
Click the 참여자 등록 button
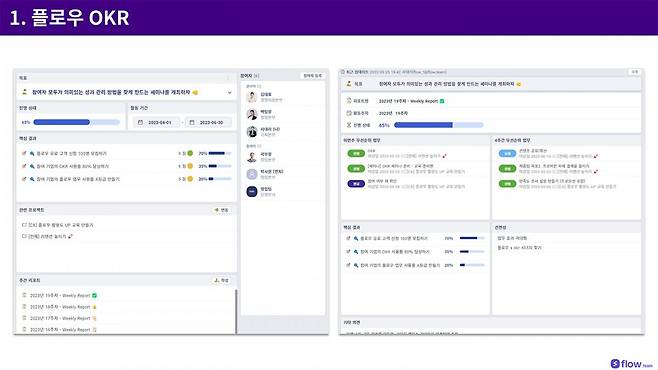[x=313, y=76]
